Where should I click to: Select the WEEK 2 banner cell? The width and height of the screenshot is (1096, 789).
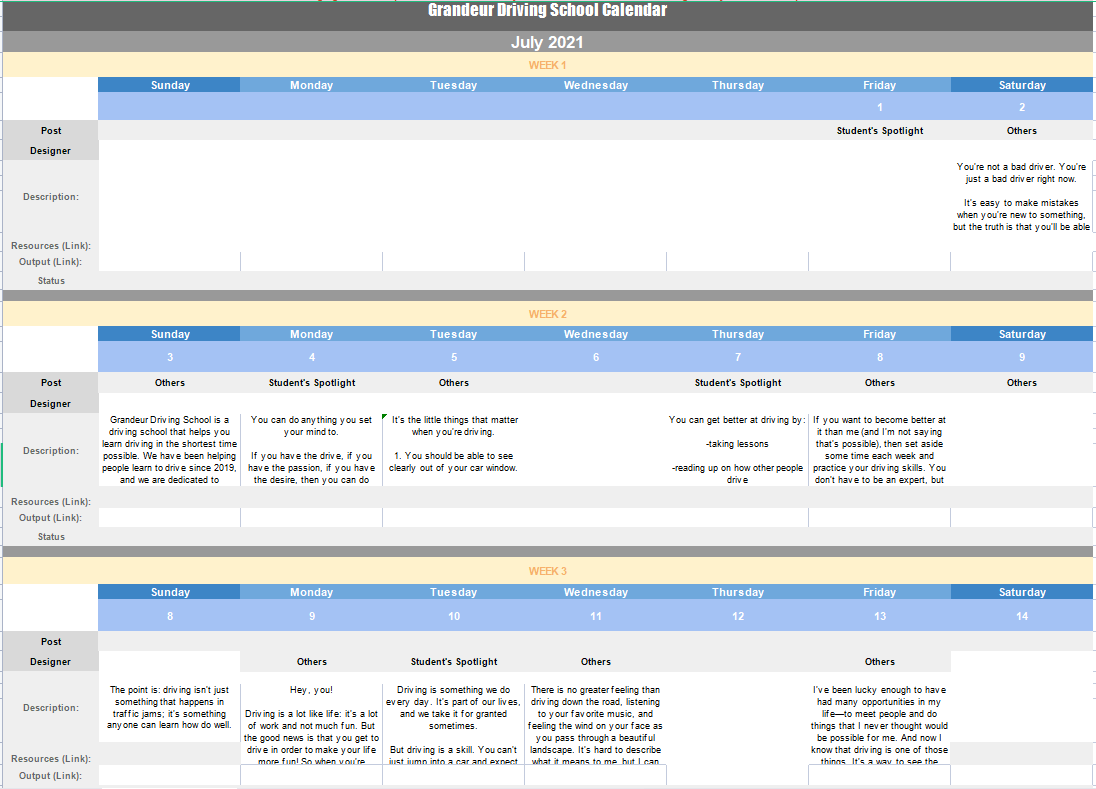coord(547,314)
